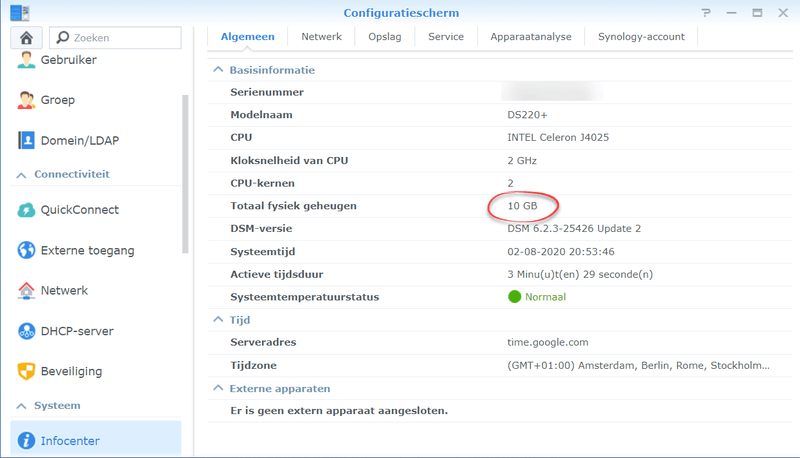Collapse the Connectiviteit sidebar section
The height and width of the screenshot is (458, 800).
click(21, 175)
